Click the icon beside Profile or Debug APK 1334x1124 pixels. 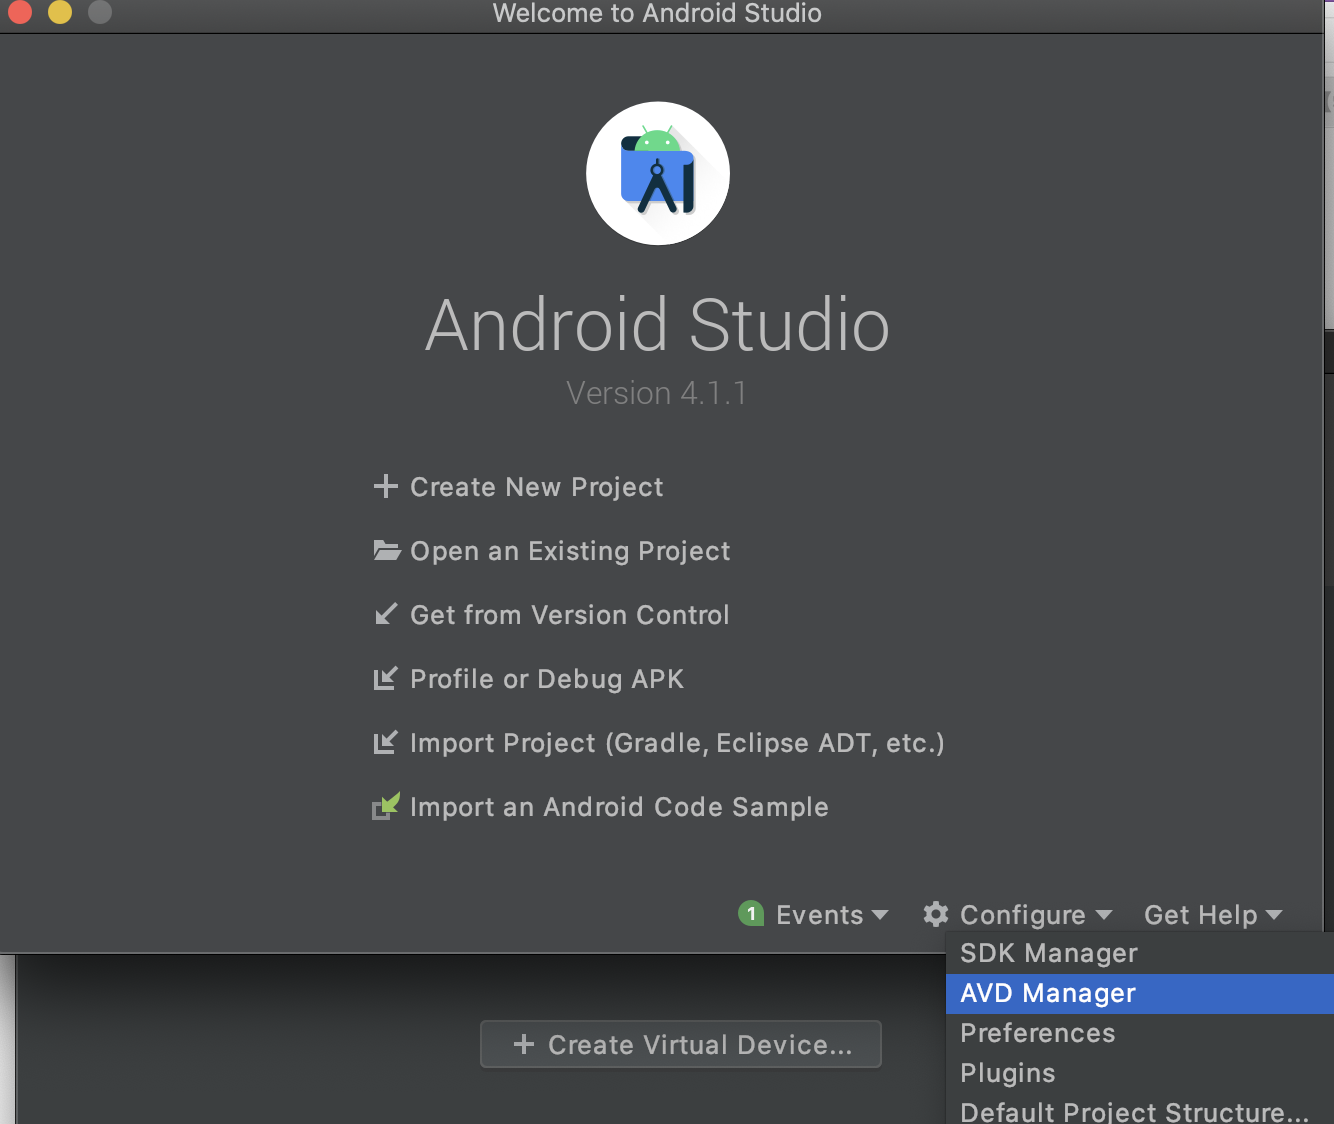click(385, 678)
